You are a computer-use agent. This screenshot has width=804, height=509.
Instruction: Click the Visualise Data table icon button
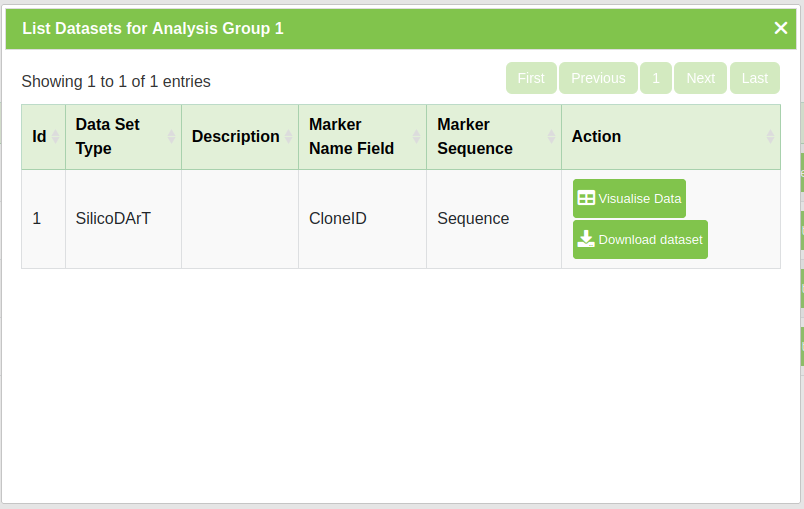[x=629, y=198]
